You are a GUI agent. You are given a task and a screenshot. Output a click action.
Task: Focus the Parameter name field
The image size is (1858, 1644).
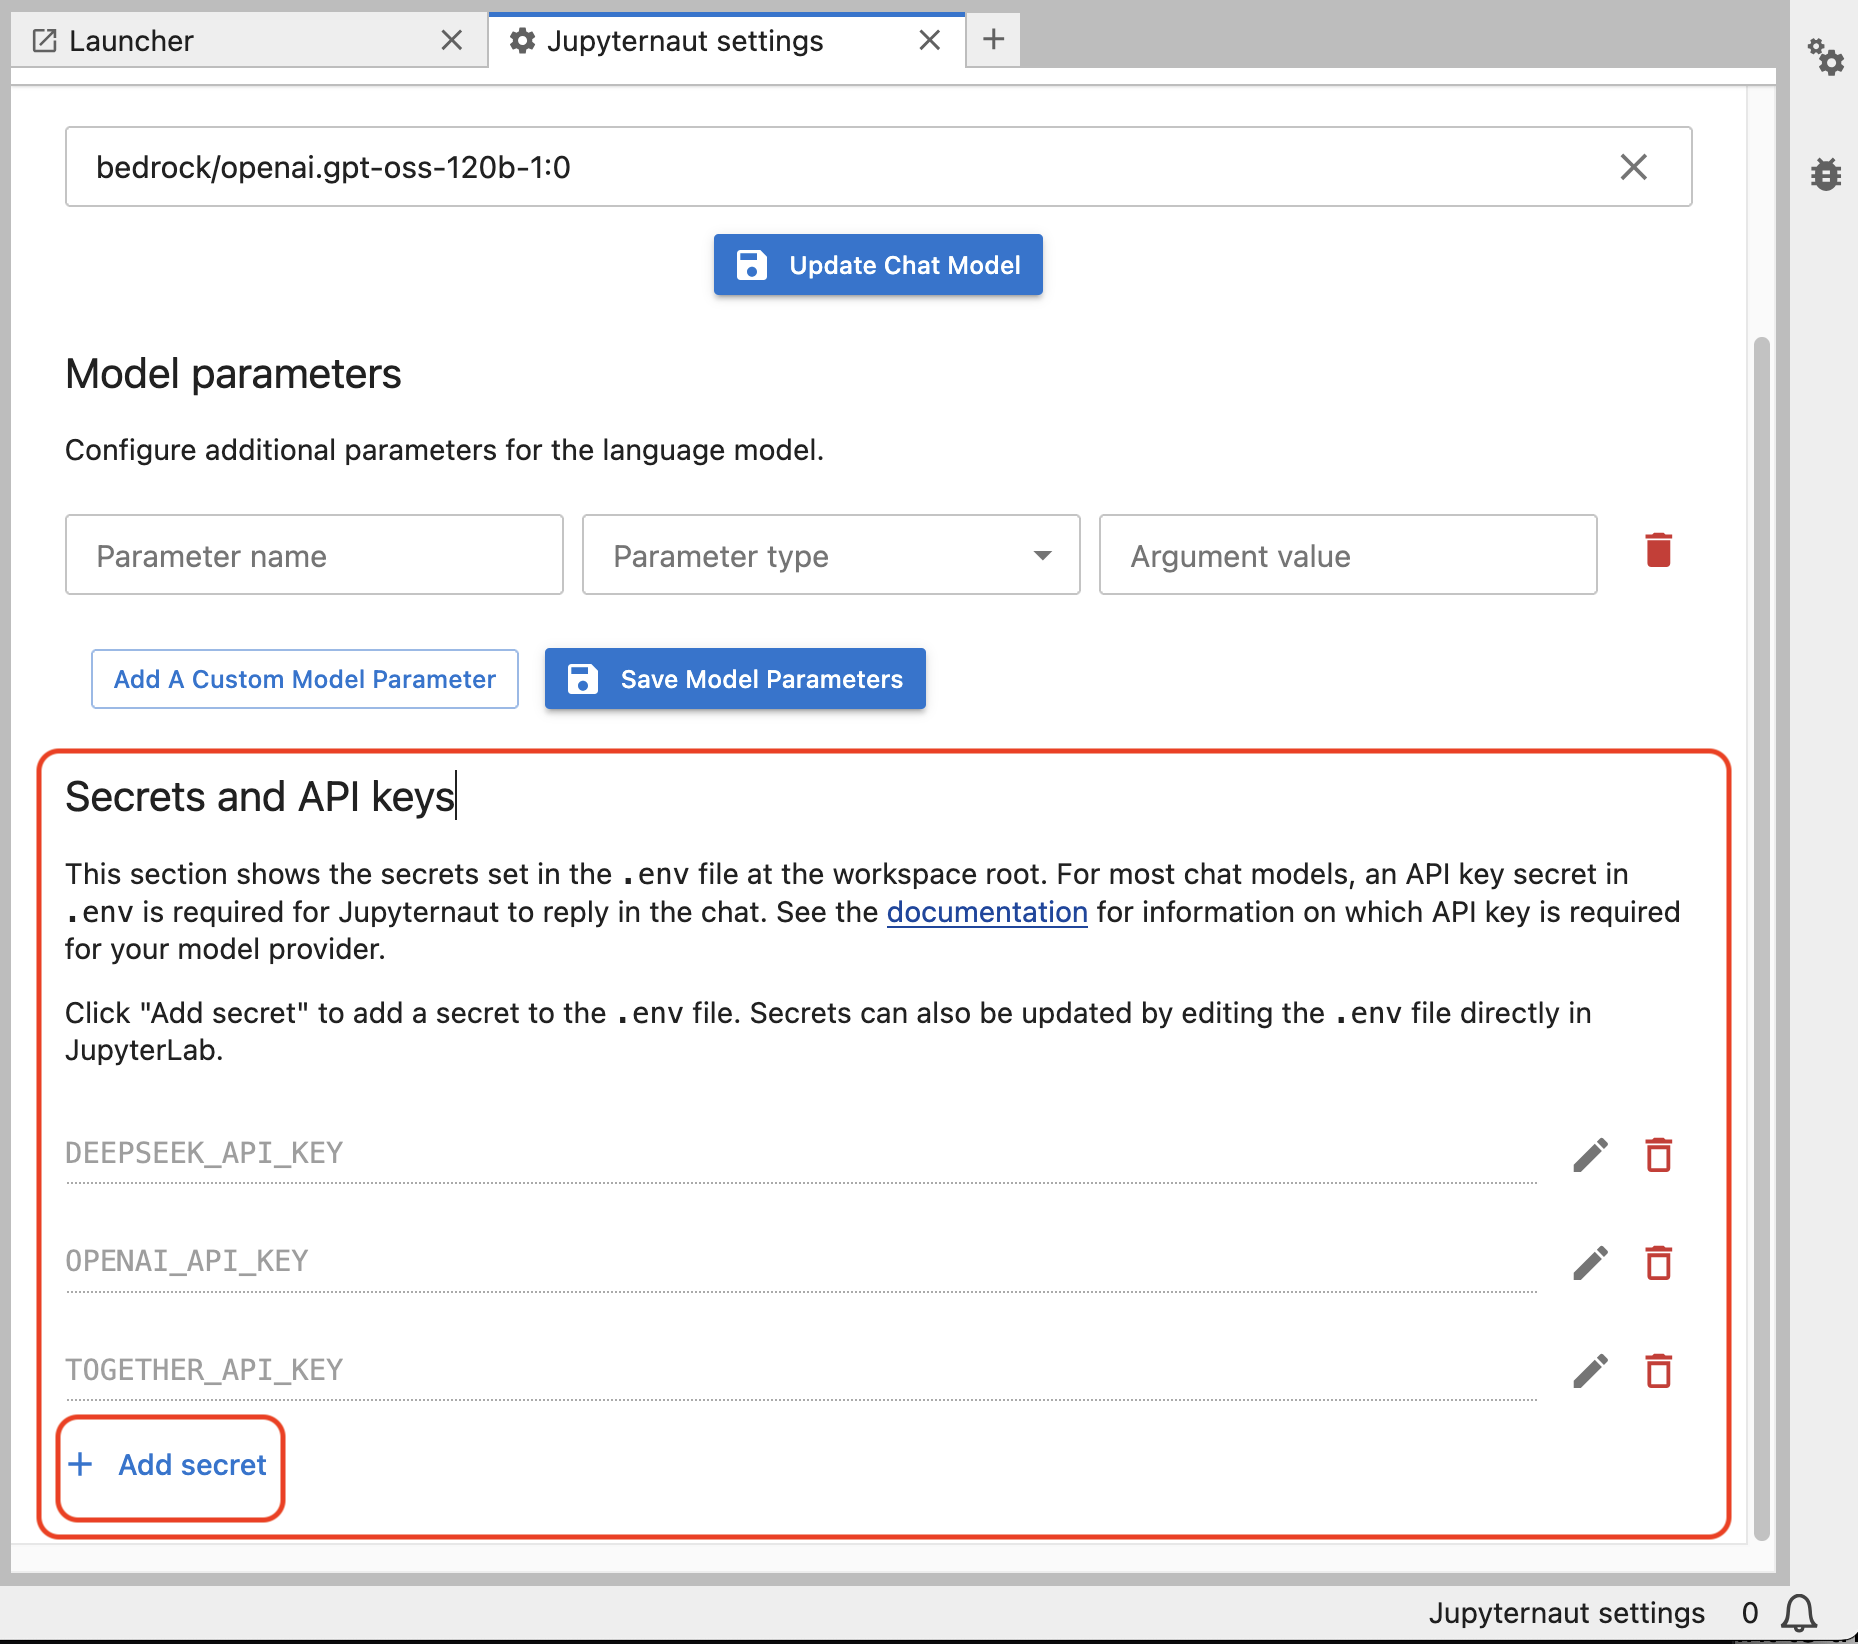[314, 555]
